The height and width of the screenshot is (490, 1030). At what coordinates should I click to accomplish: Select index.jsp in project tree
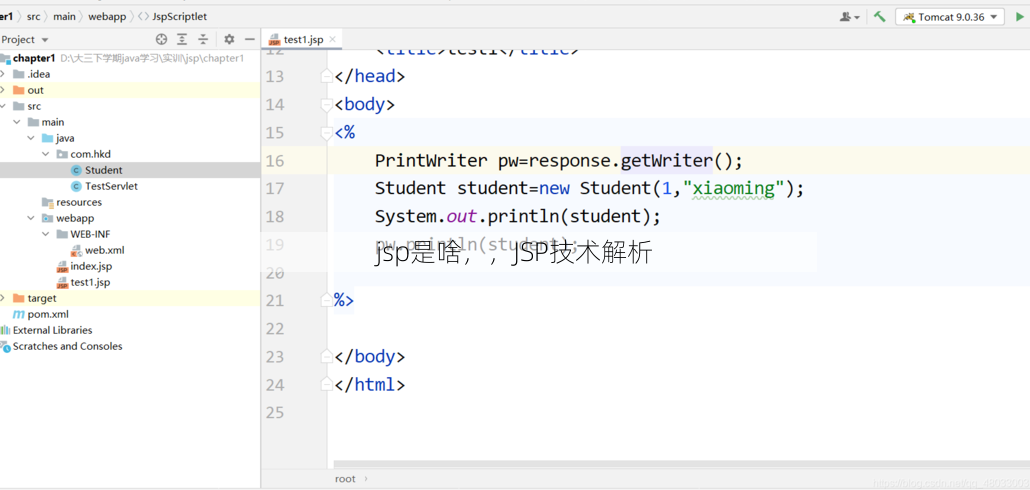click(91, 266)
